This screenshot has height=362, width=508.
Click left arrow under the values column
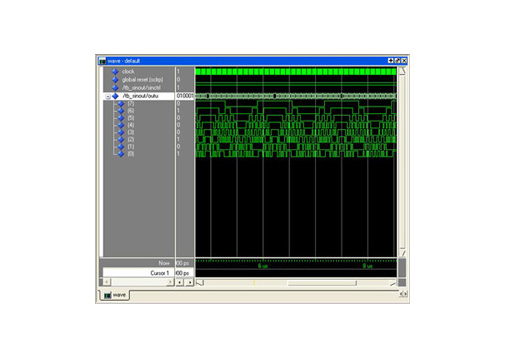coord(180,282)
